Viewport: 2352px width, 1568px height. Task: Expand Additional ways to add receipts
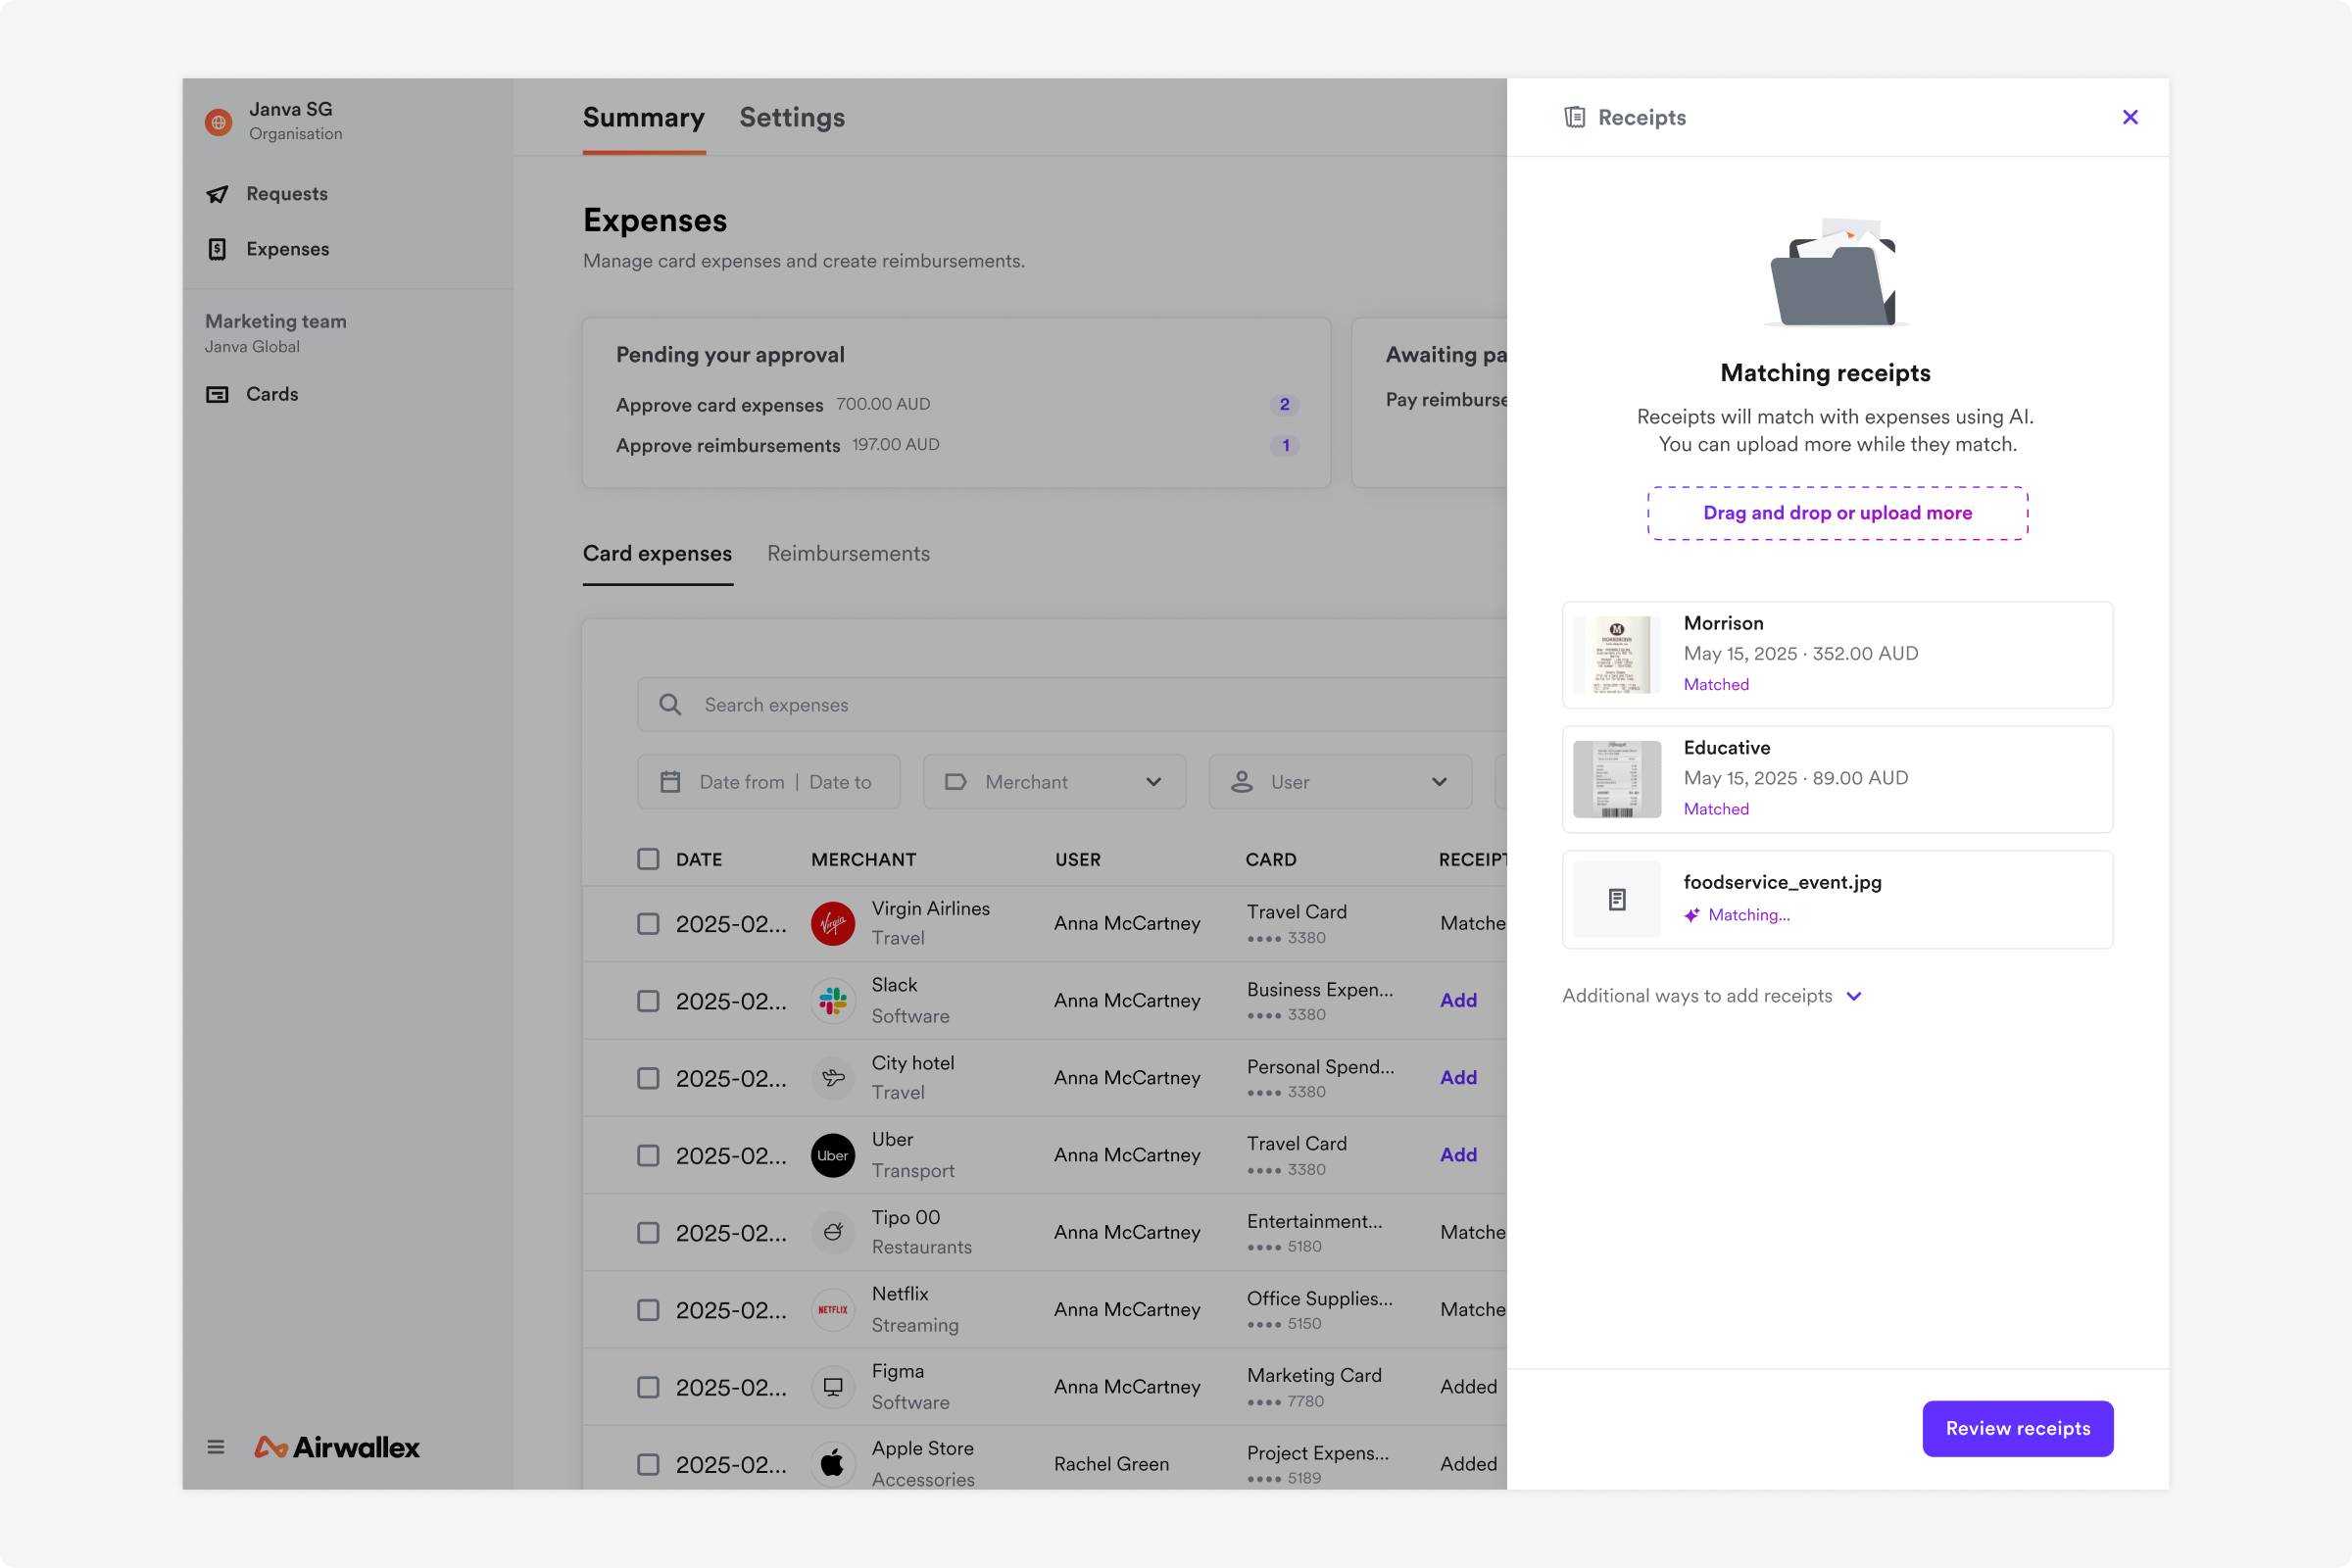(x=1711, y=996)
